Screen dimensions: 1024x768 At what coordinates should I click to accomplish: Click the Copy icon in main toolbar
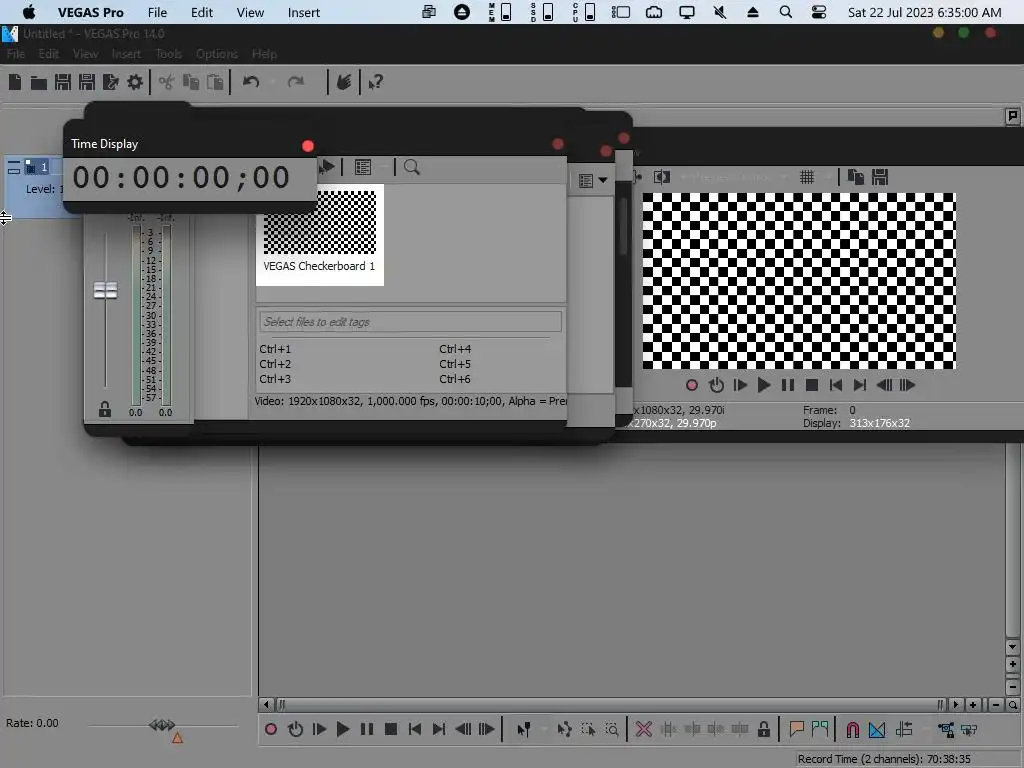pyautogui.click(x=191, y=82)
